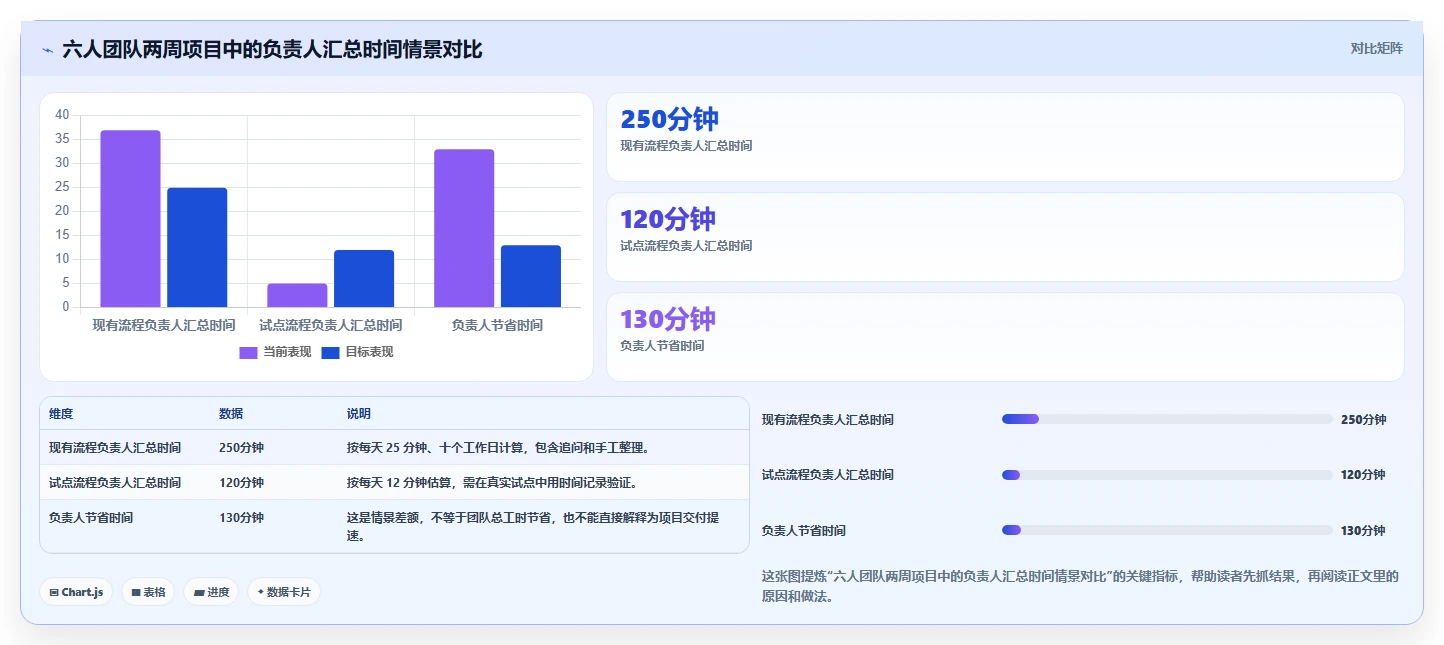Toggle the 当前表现 legend swatch

click(x=248, y=352)
